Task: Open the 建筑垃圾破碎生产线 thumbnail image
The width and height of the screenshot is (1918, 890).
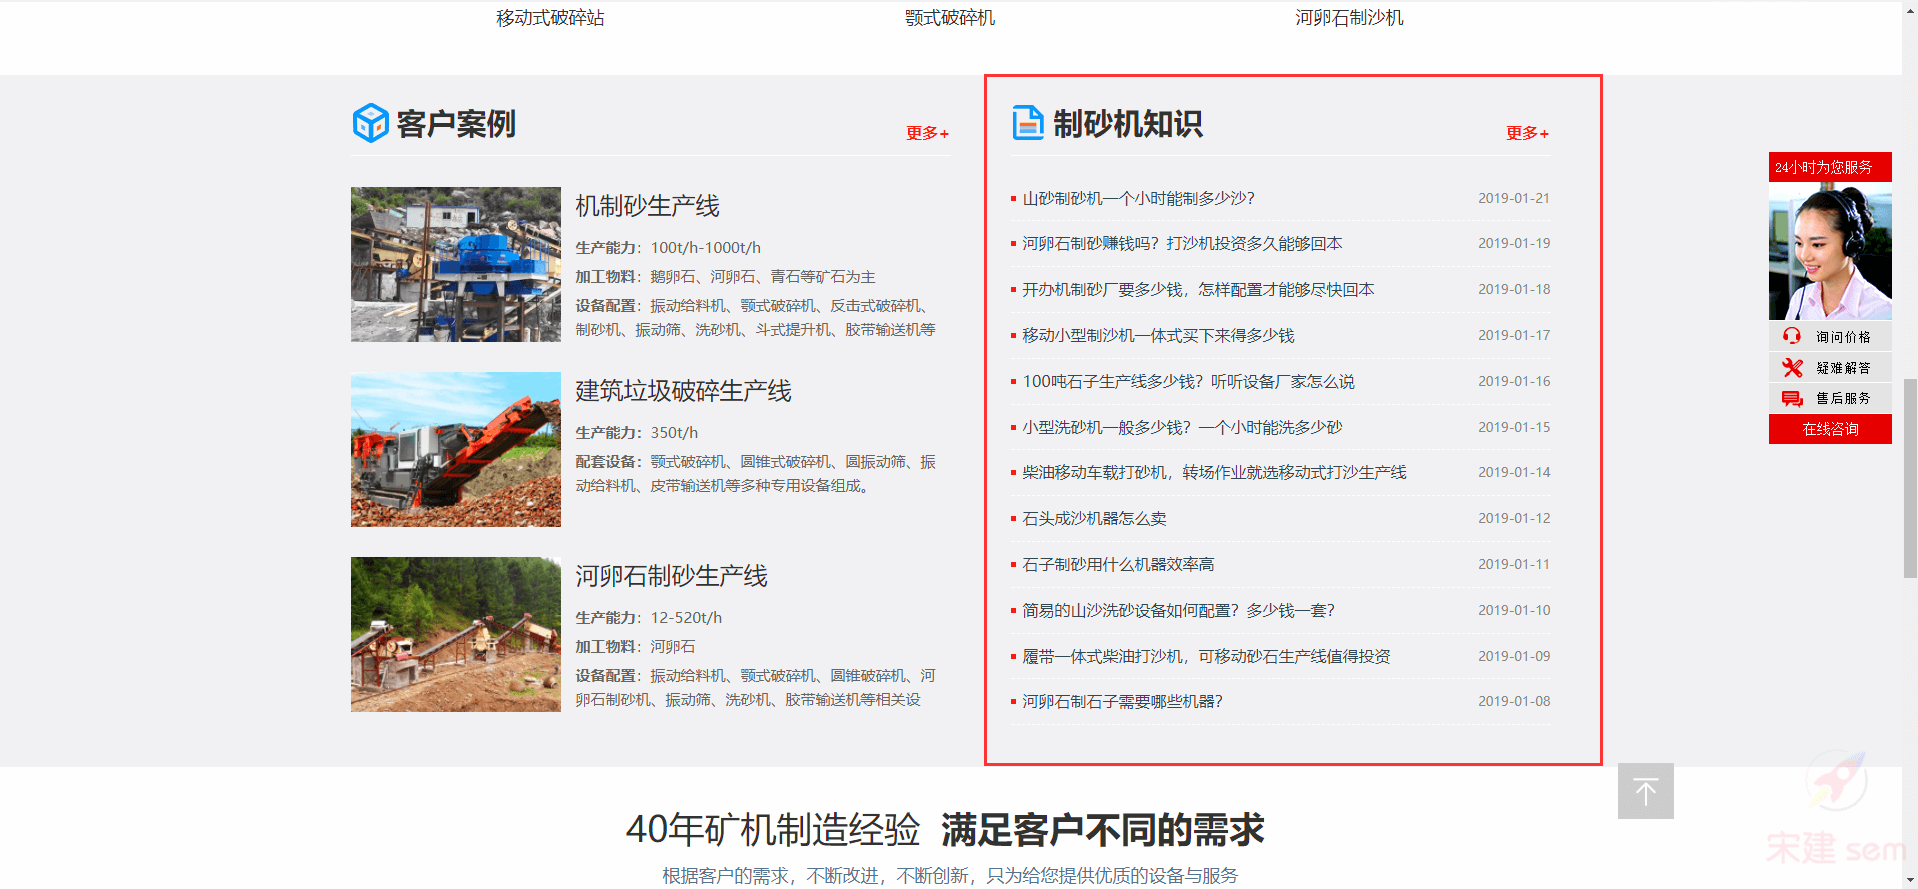Action: point(456,449)
